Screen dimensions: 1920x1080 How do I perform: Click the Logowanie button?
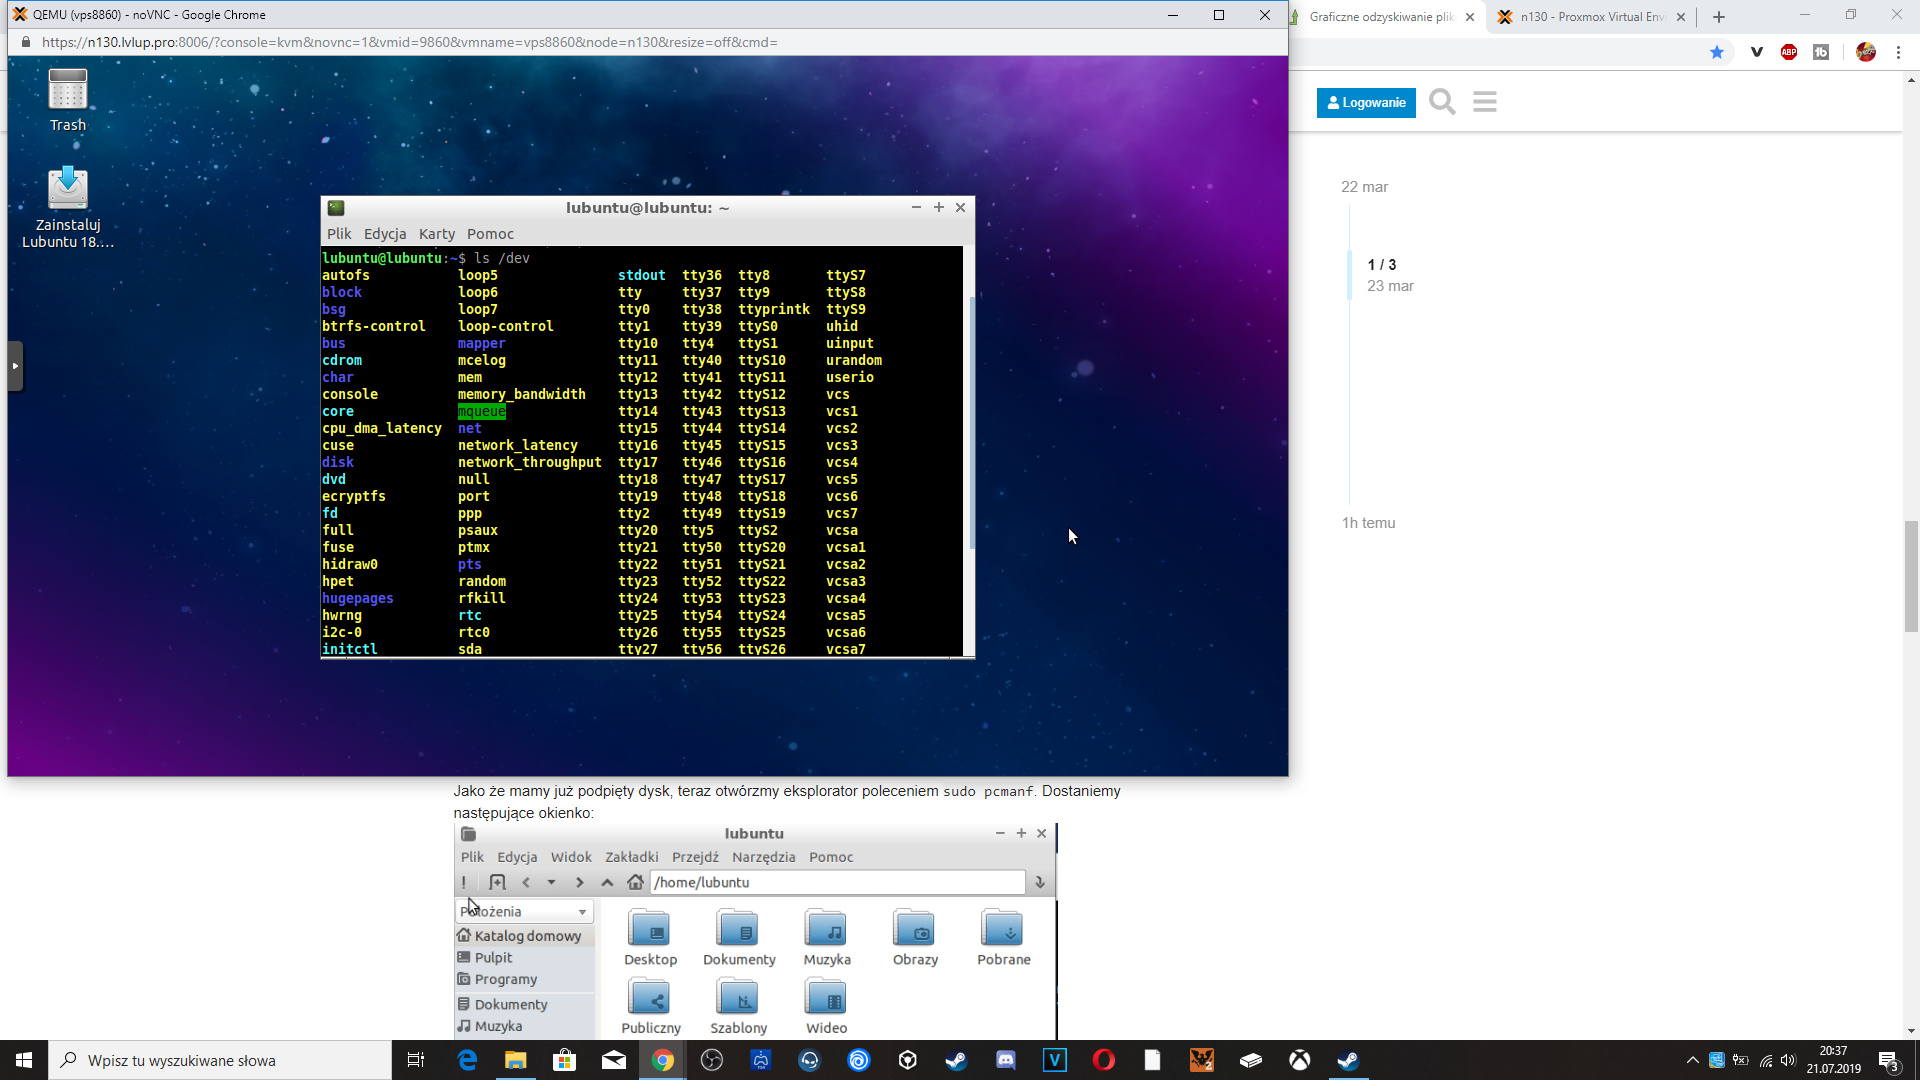(1365, 102)
